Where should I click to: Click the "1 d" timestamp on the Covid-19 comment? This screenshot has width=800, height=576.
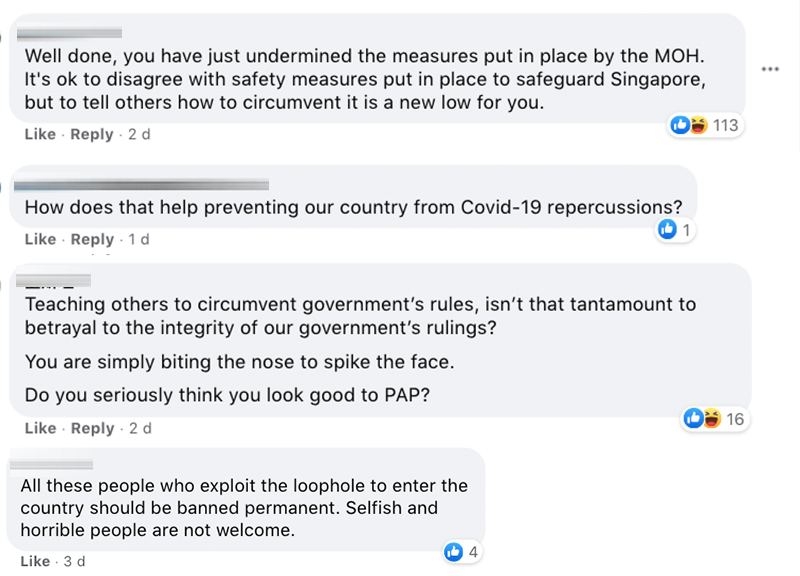click(x=139, y=239)
